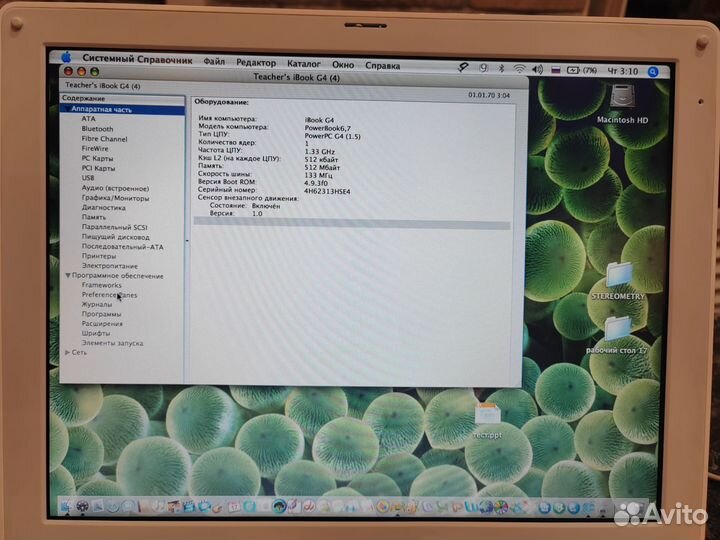This screenshot has height=540, width=720.
Task: Select Frameworks in the sidebar
Action: (x=101, y=285)
